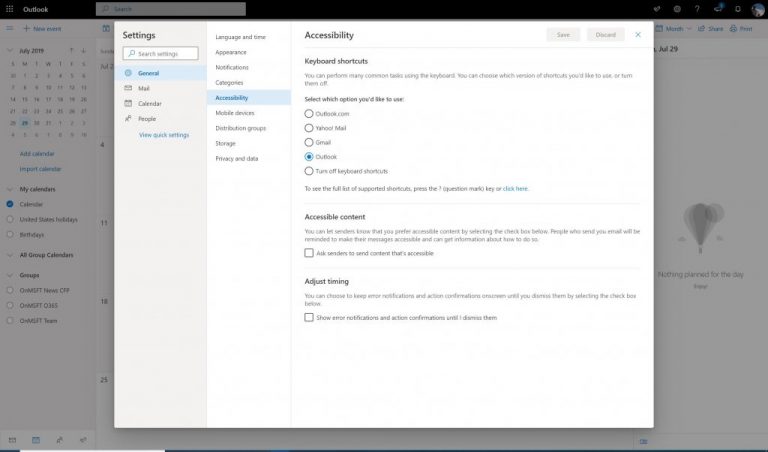
Task: Check Show error notifications until I dismiss
Action: click(x=309, y=317)
